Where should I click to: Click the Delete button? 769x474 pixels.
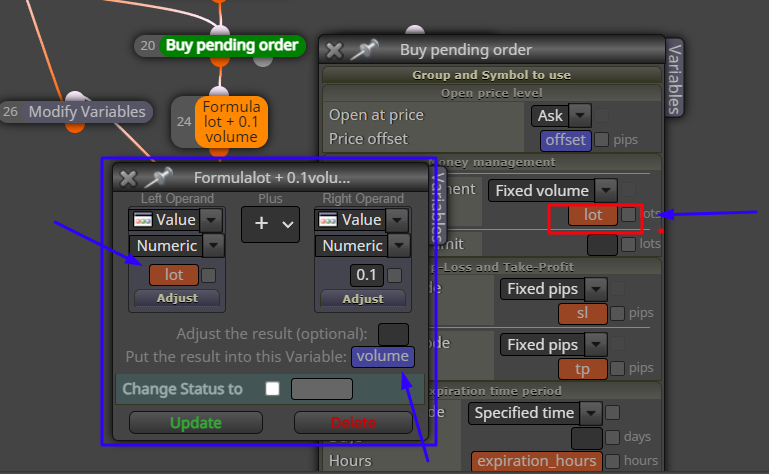click(x=353, y=422)
